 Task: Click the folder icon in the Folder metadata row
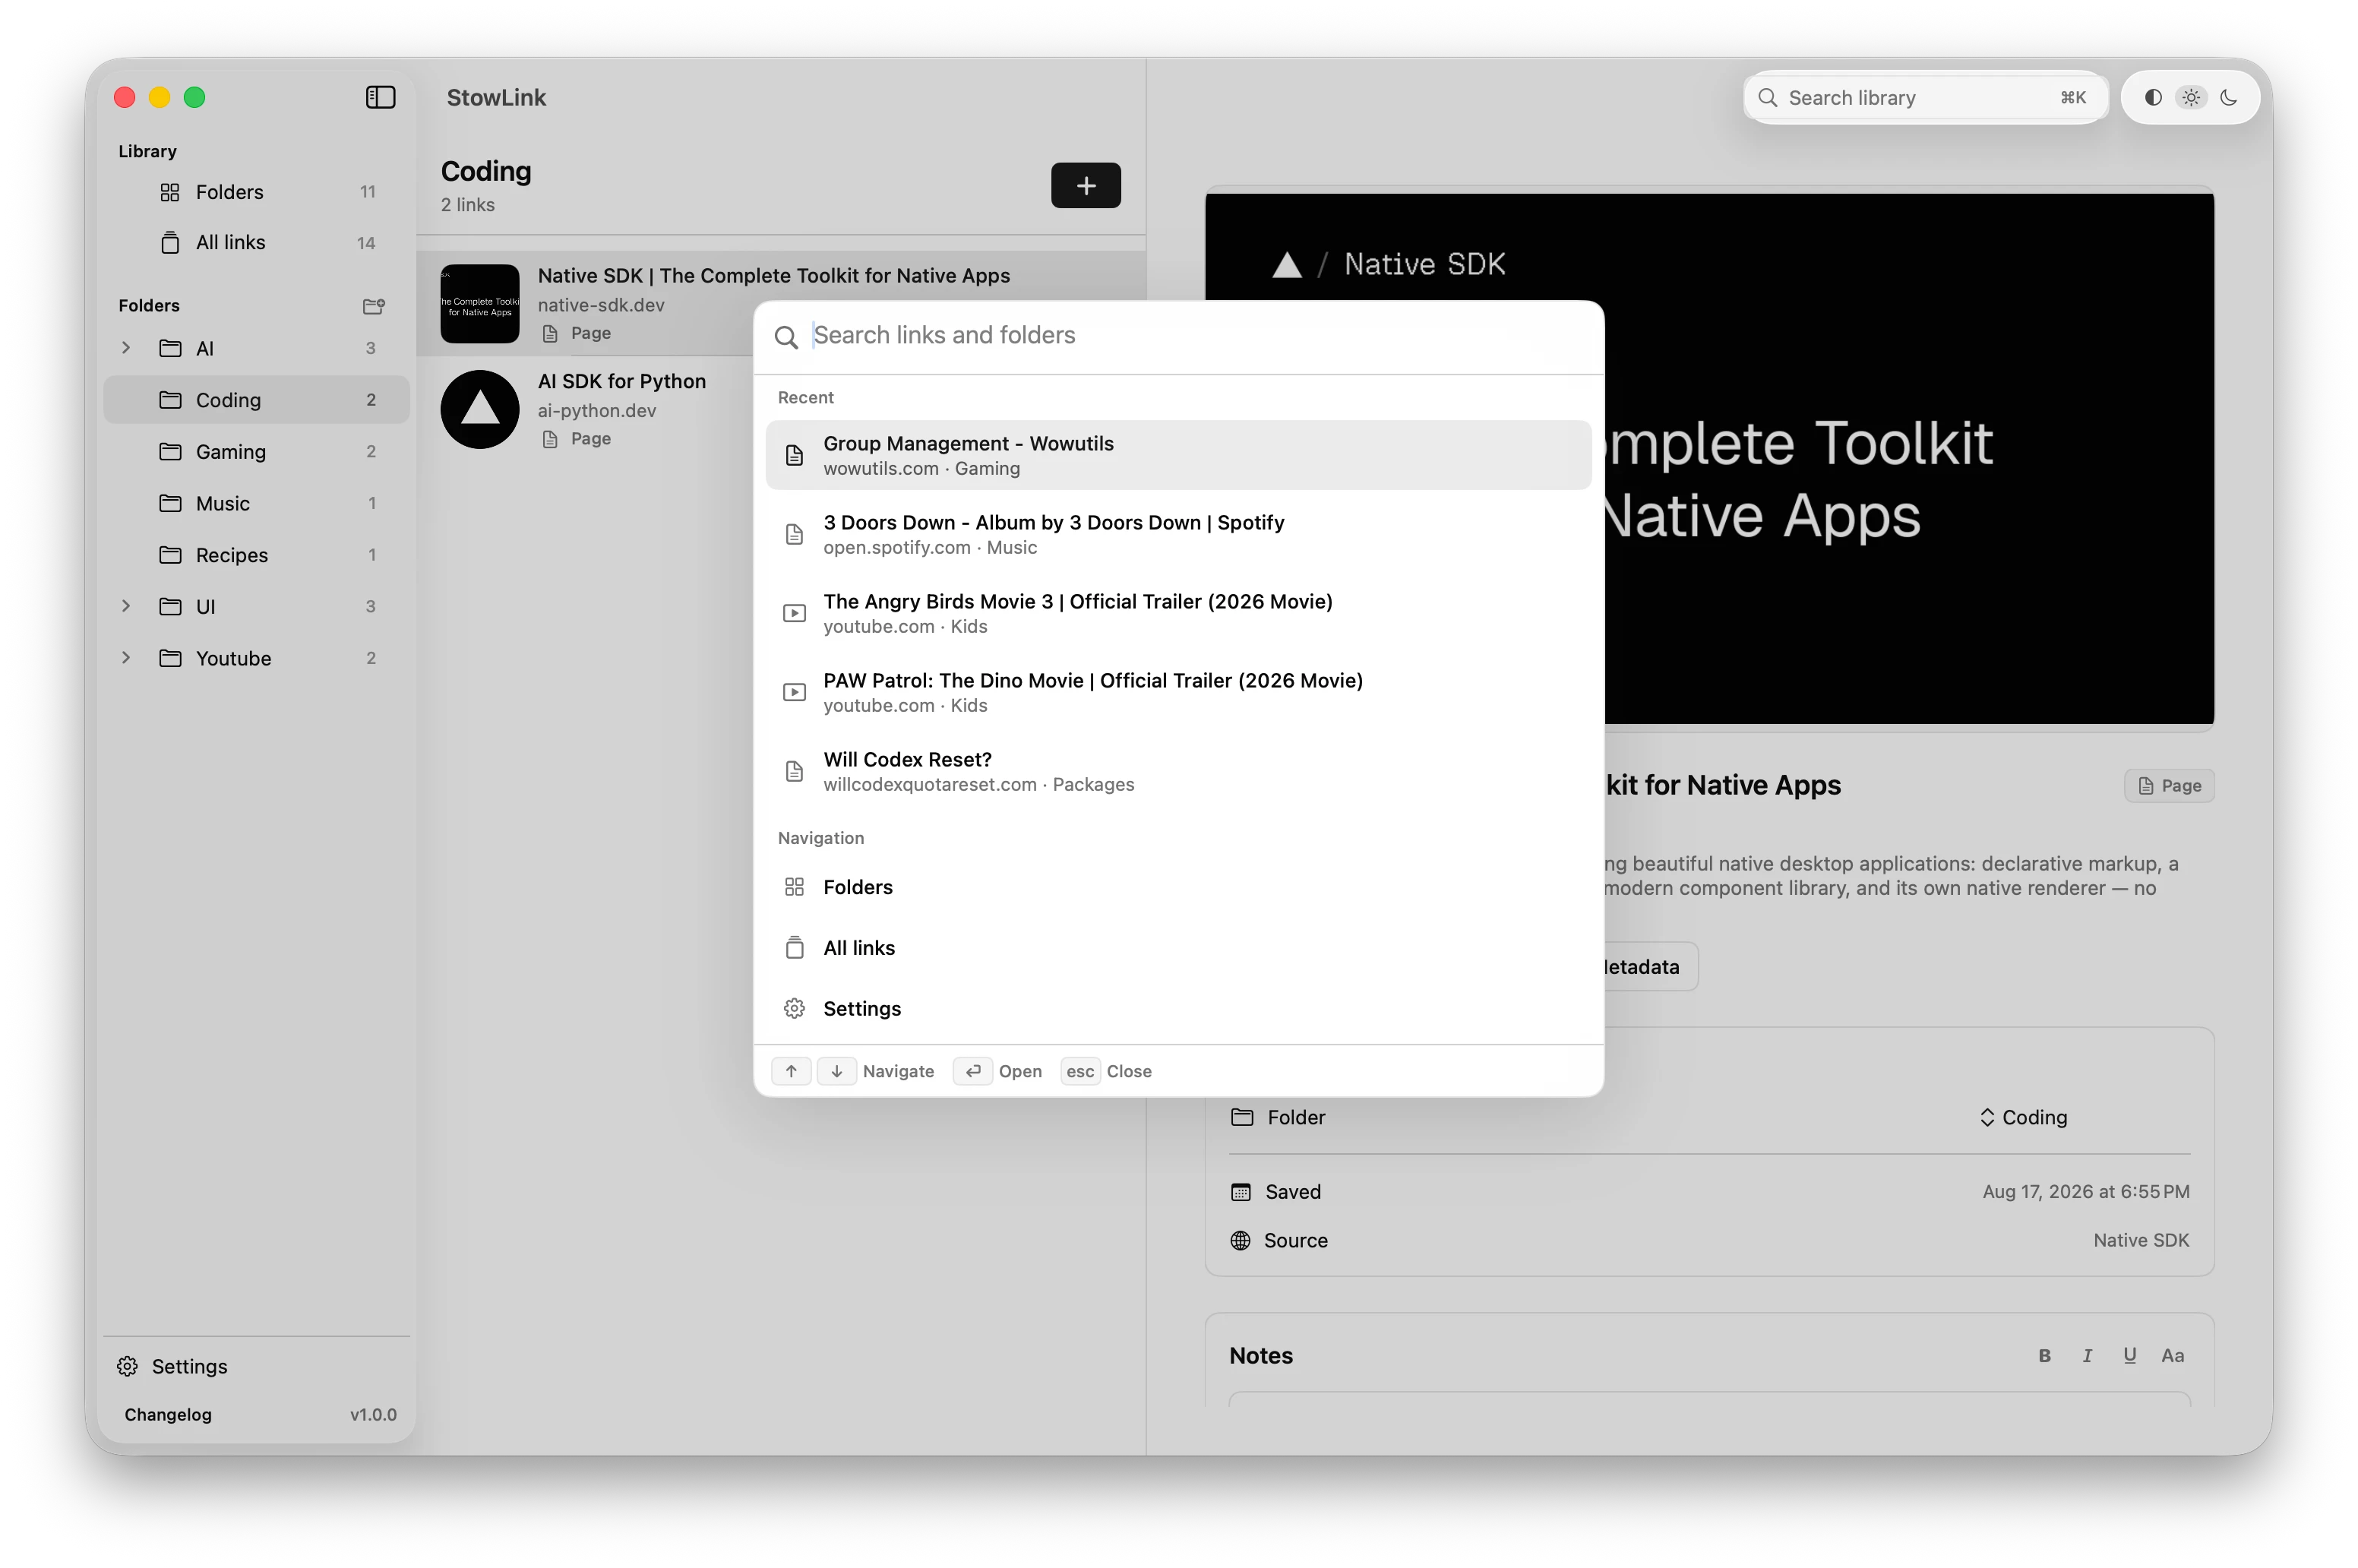pos(1241,1117)
